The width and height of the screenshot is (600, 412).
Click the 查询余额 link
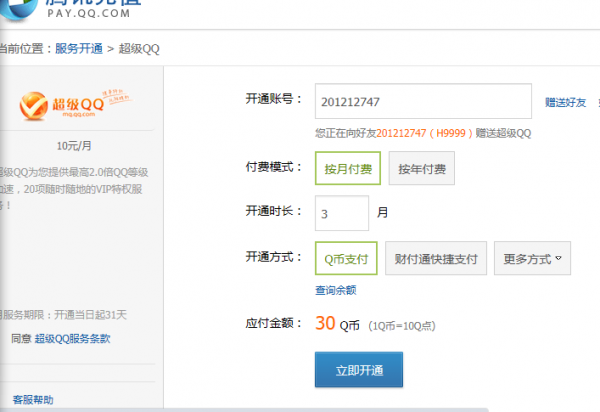click(x=336, y=290)
